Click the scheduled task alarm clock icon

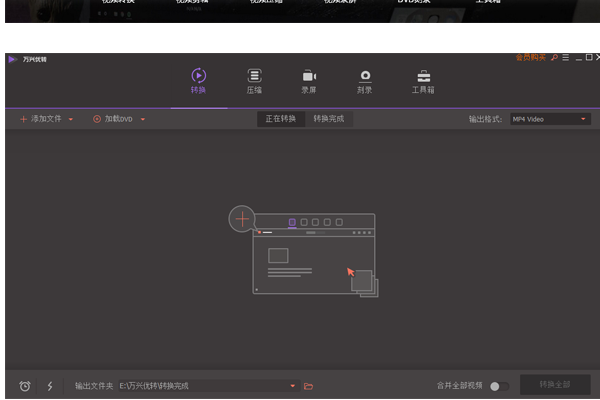25,386
